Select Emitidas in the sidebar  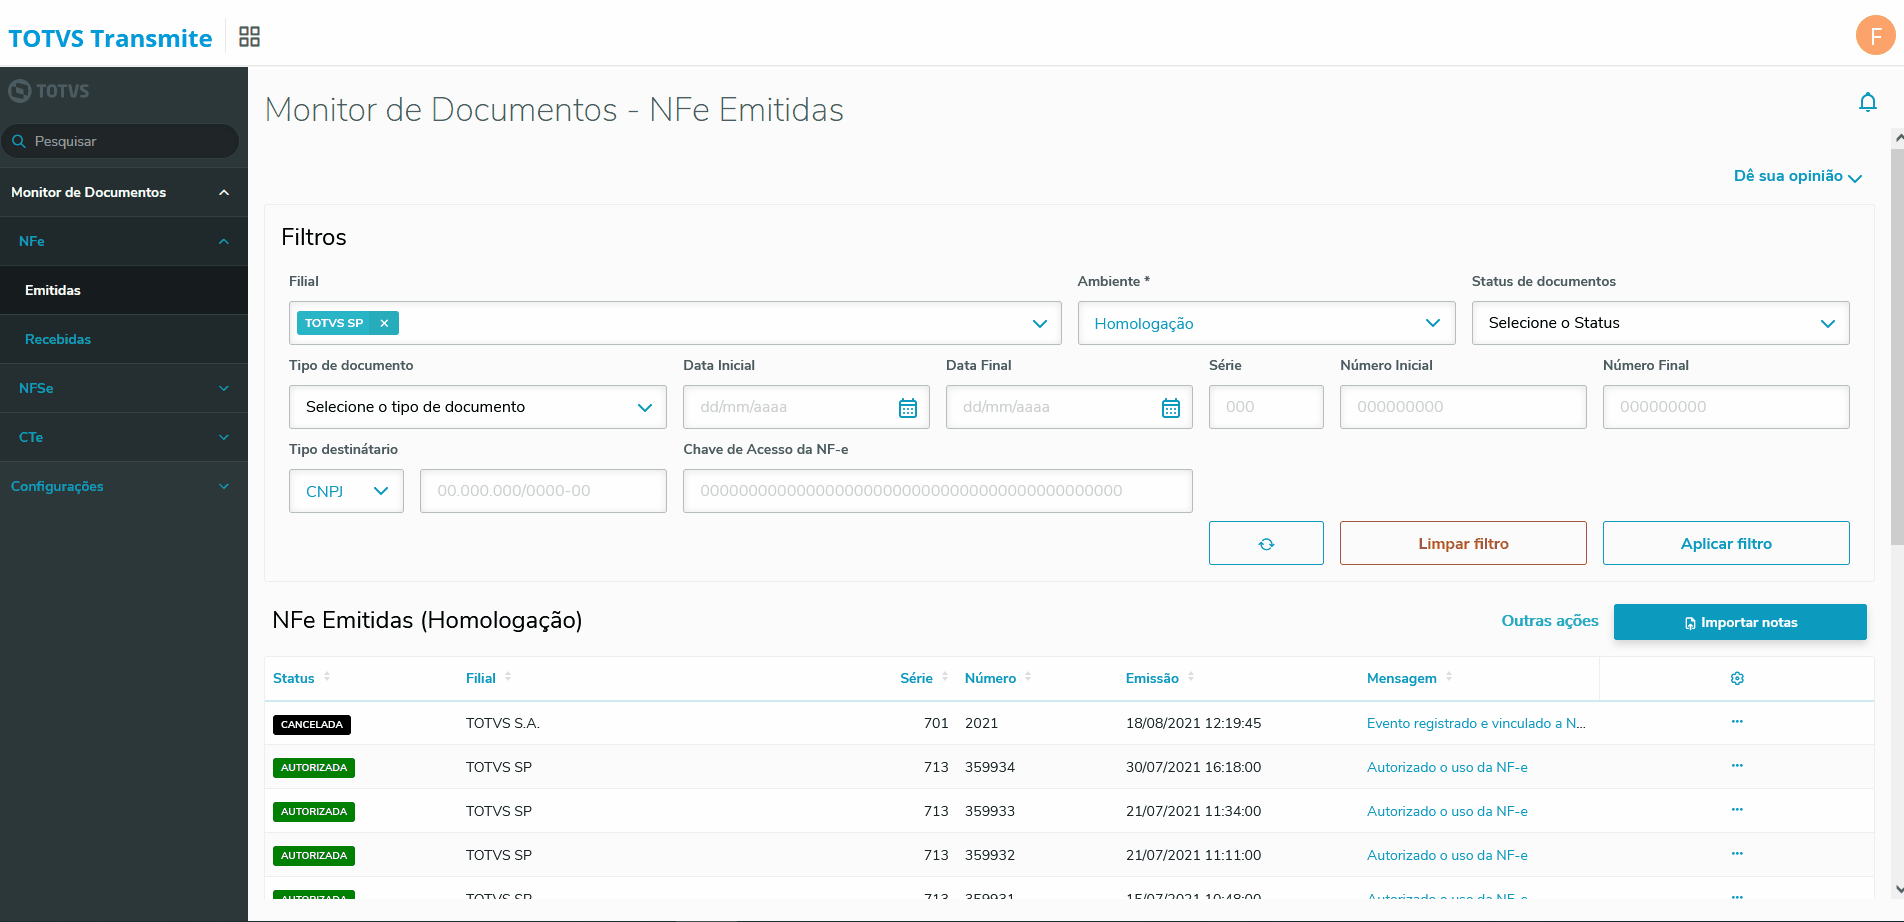click(x=124, y=290)
